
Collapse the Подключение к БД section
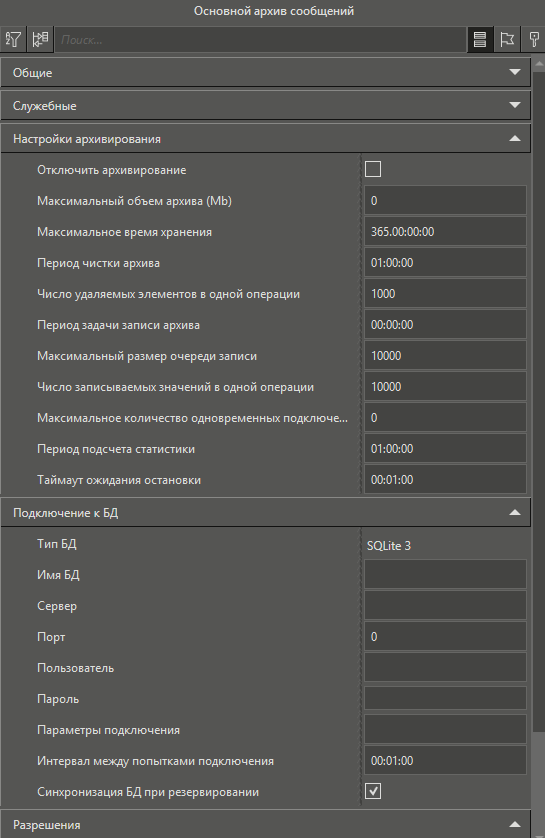coord(515,513)
